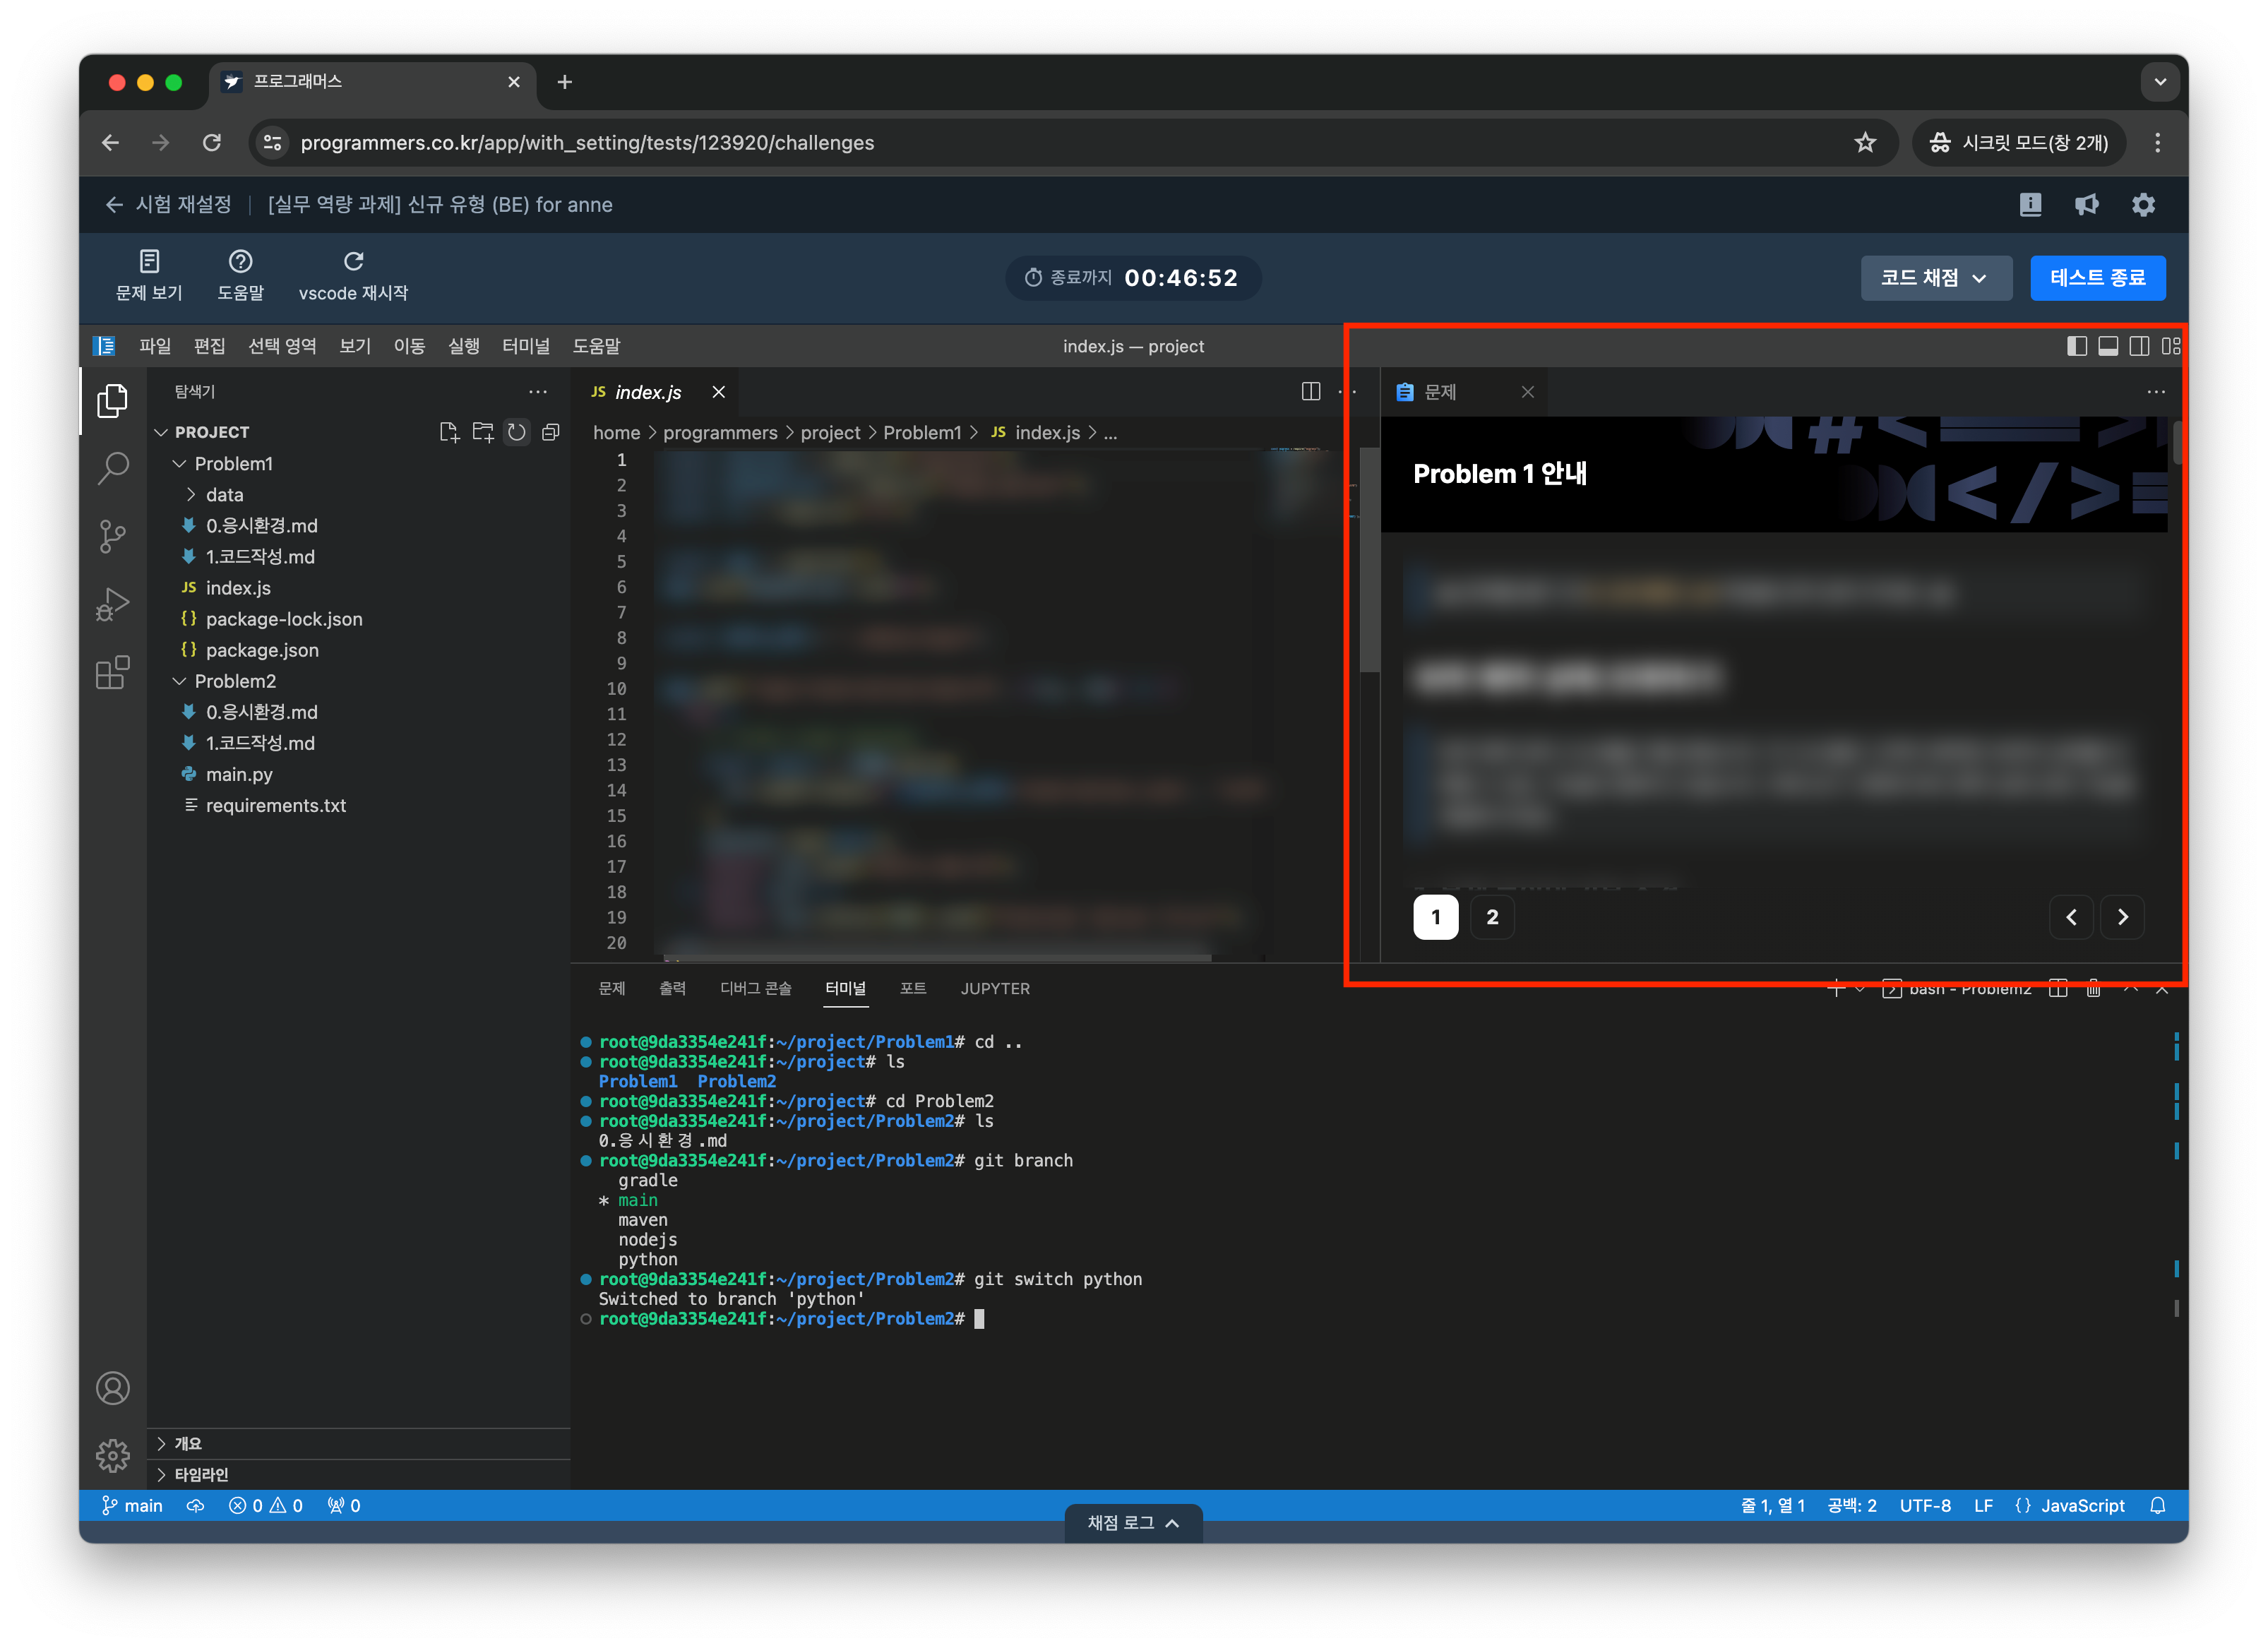Screen dimensions: 2268x1648
Task: Bookmark this page with the star icon
Action: pos(1865,143)
